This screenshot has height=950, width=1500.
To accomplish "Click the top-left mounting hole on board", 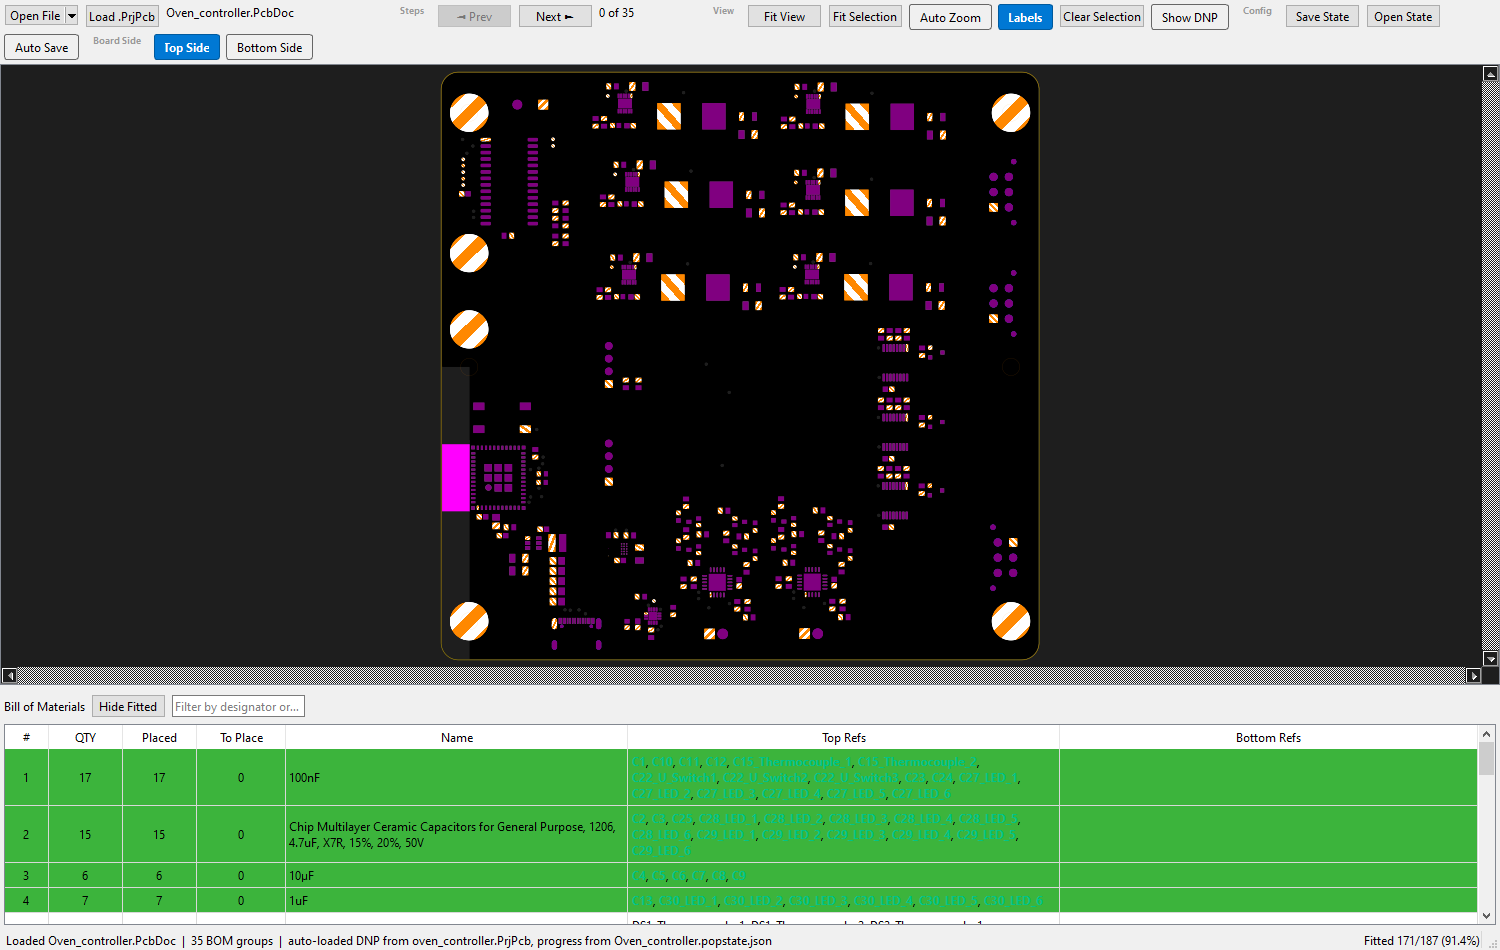I will click(x=469, y=113).
